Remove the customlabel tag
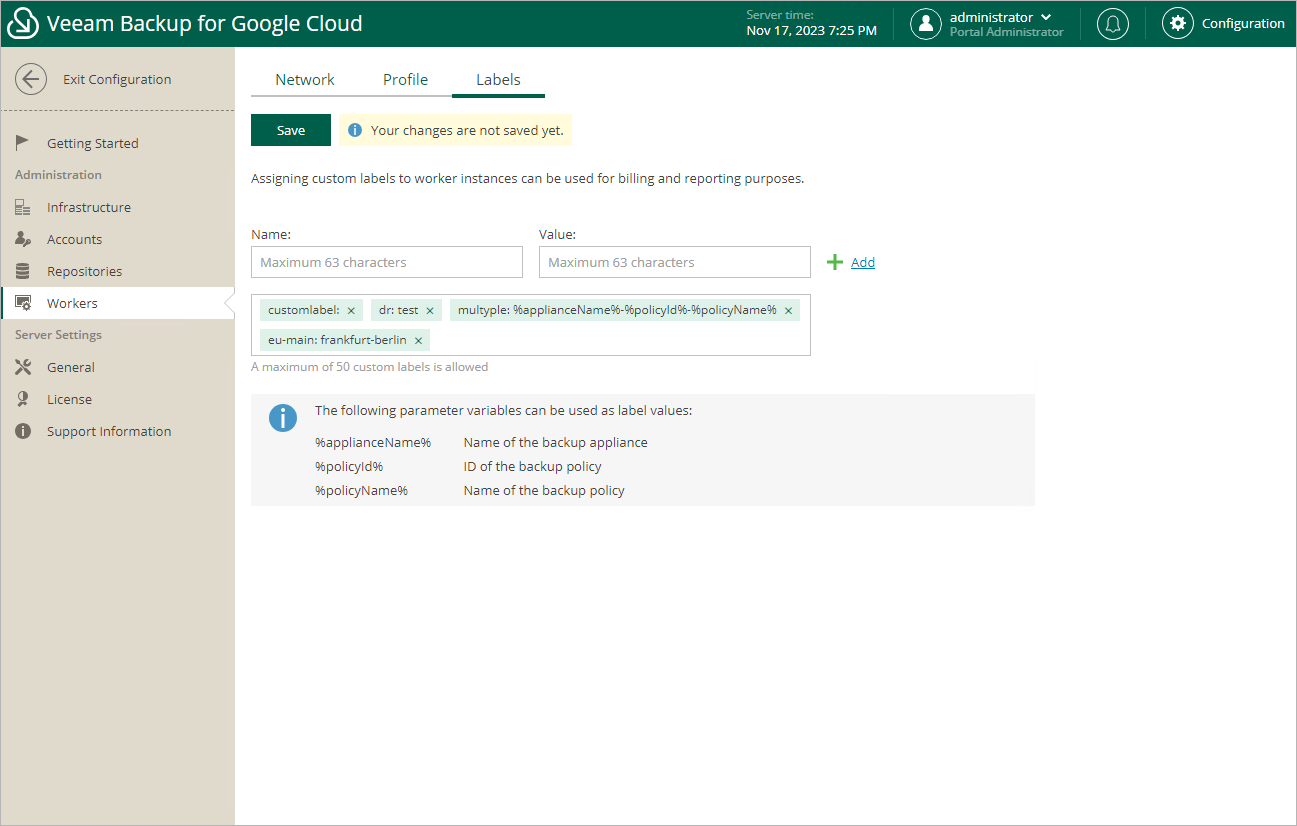 tap(351, 311)
